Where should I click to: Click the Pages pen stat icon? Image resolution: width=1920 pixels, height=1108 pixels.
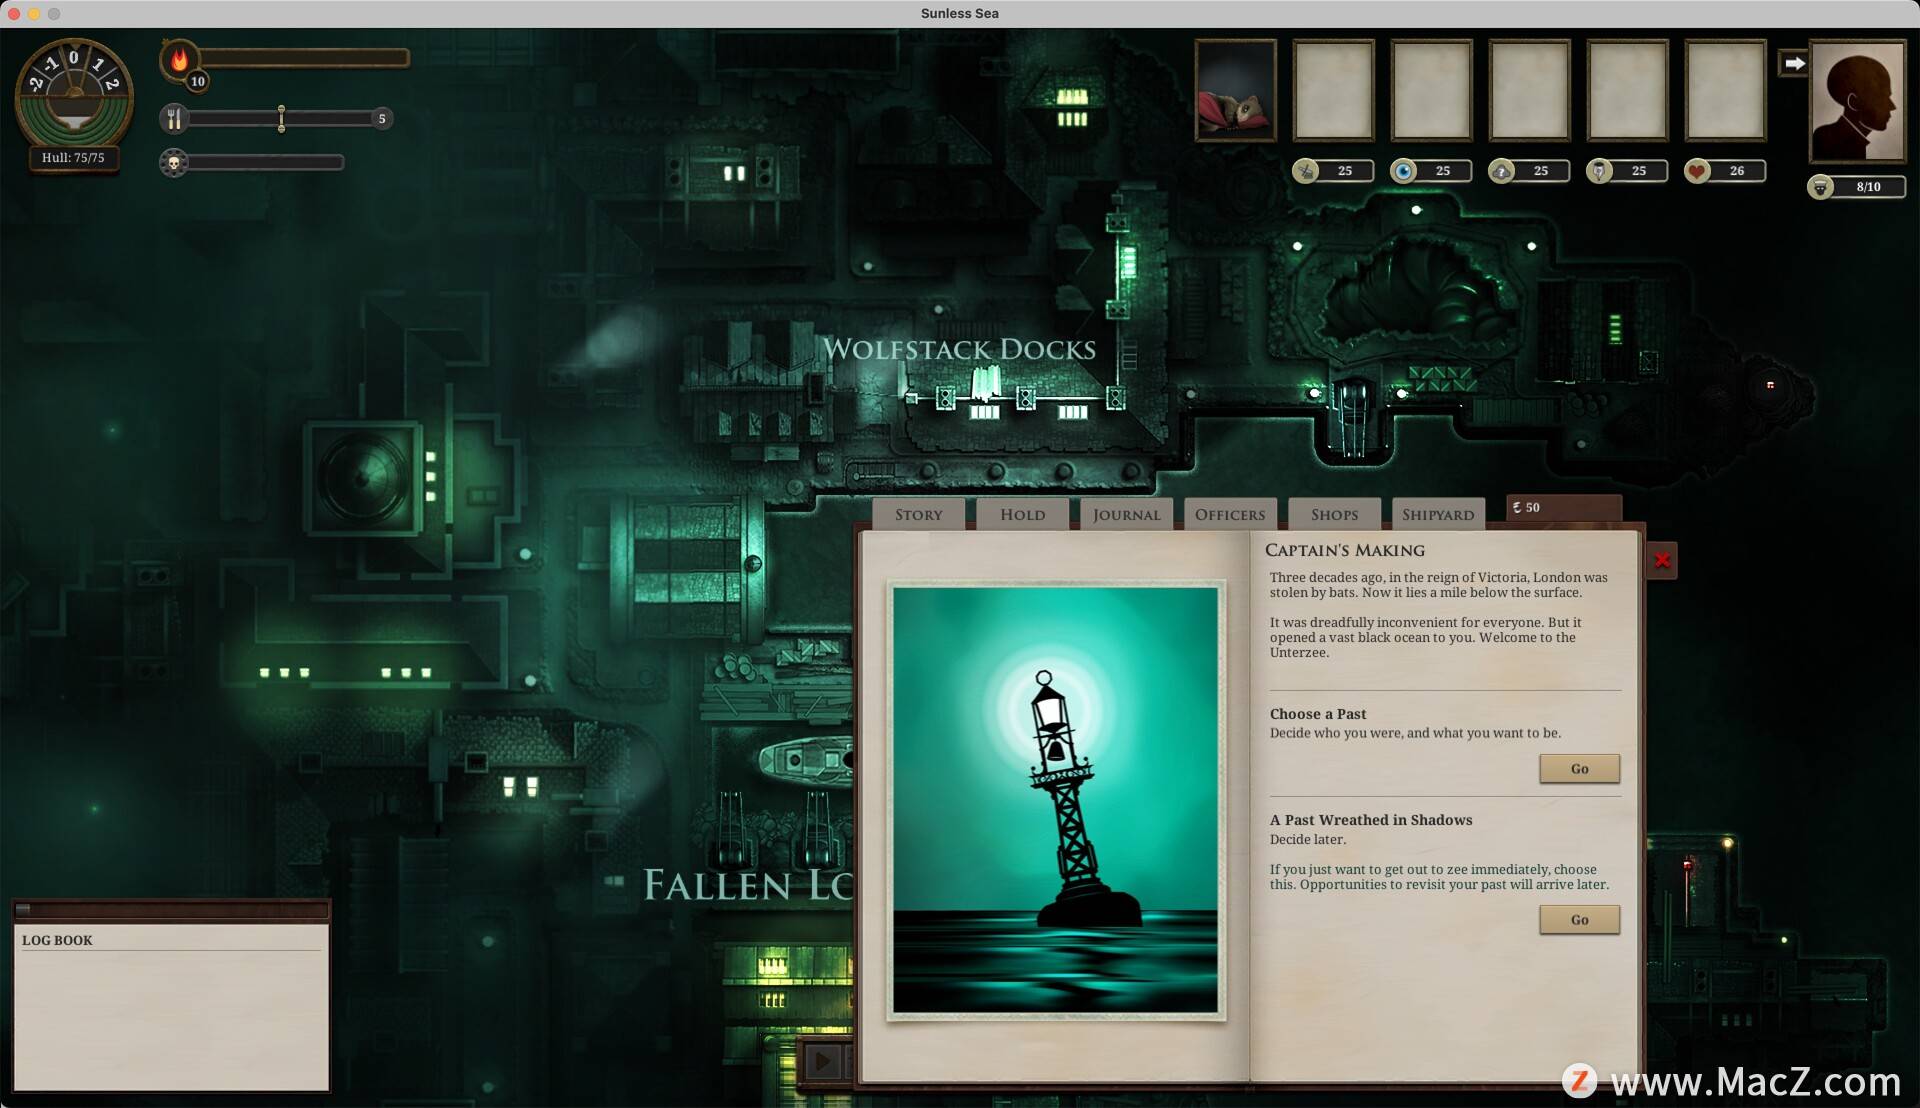pyautogui.click(x=1600, y=171)
